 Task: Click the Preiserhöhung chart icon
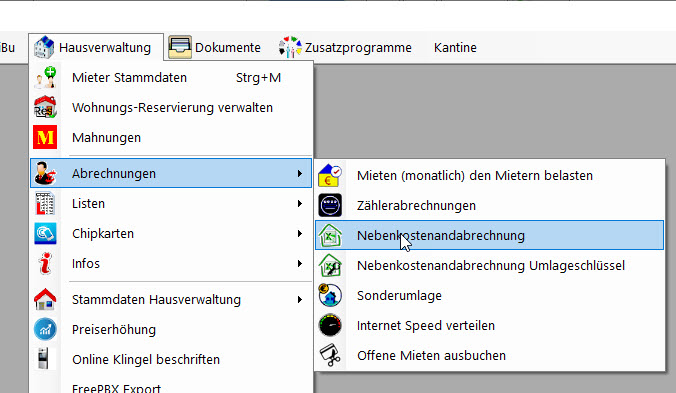point(45,329)
